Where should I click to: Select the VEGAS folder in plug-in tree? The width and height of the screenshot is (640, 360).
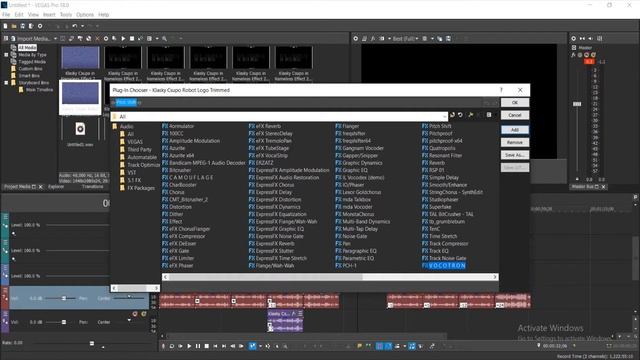[x=135, y=142]
